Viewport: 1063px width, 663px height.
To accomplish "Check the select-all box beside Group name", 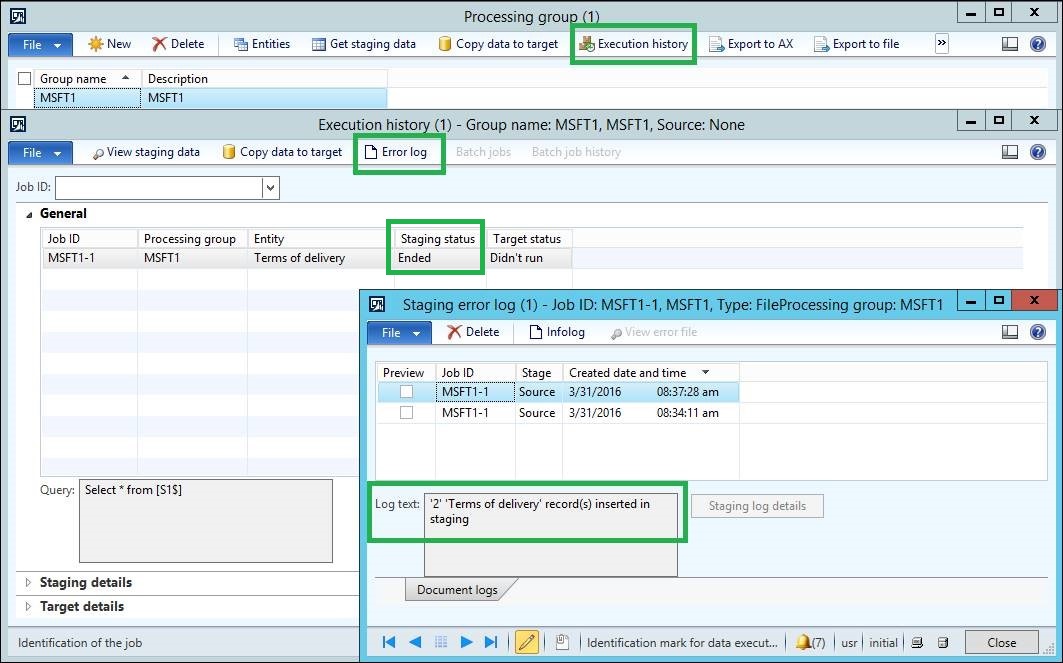I will coord(25,79).
